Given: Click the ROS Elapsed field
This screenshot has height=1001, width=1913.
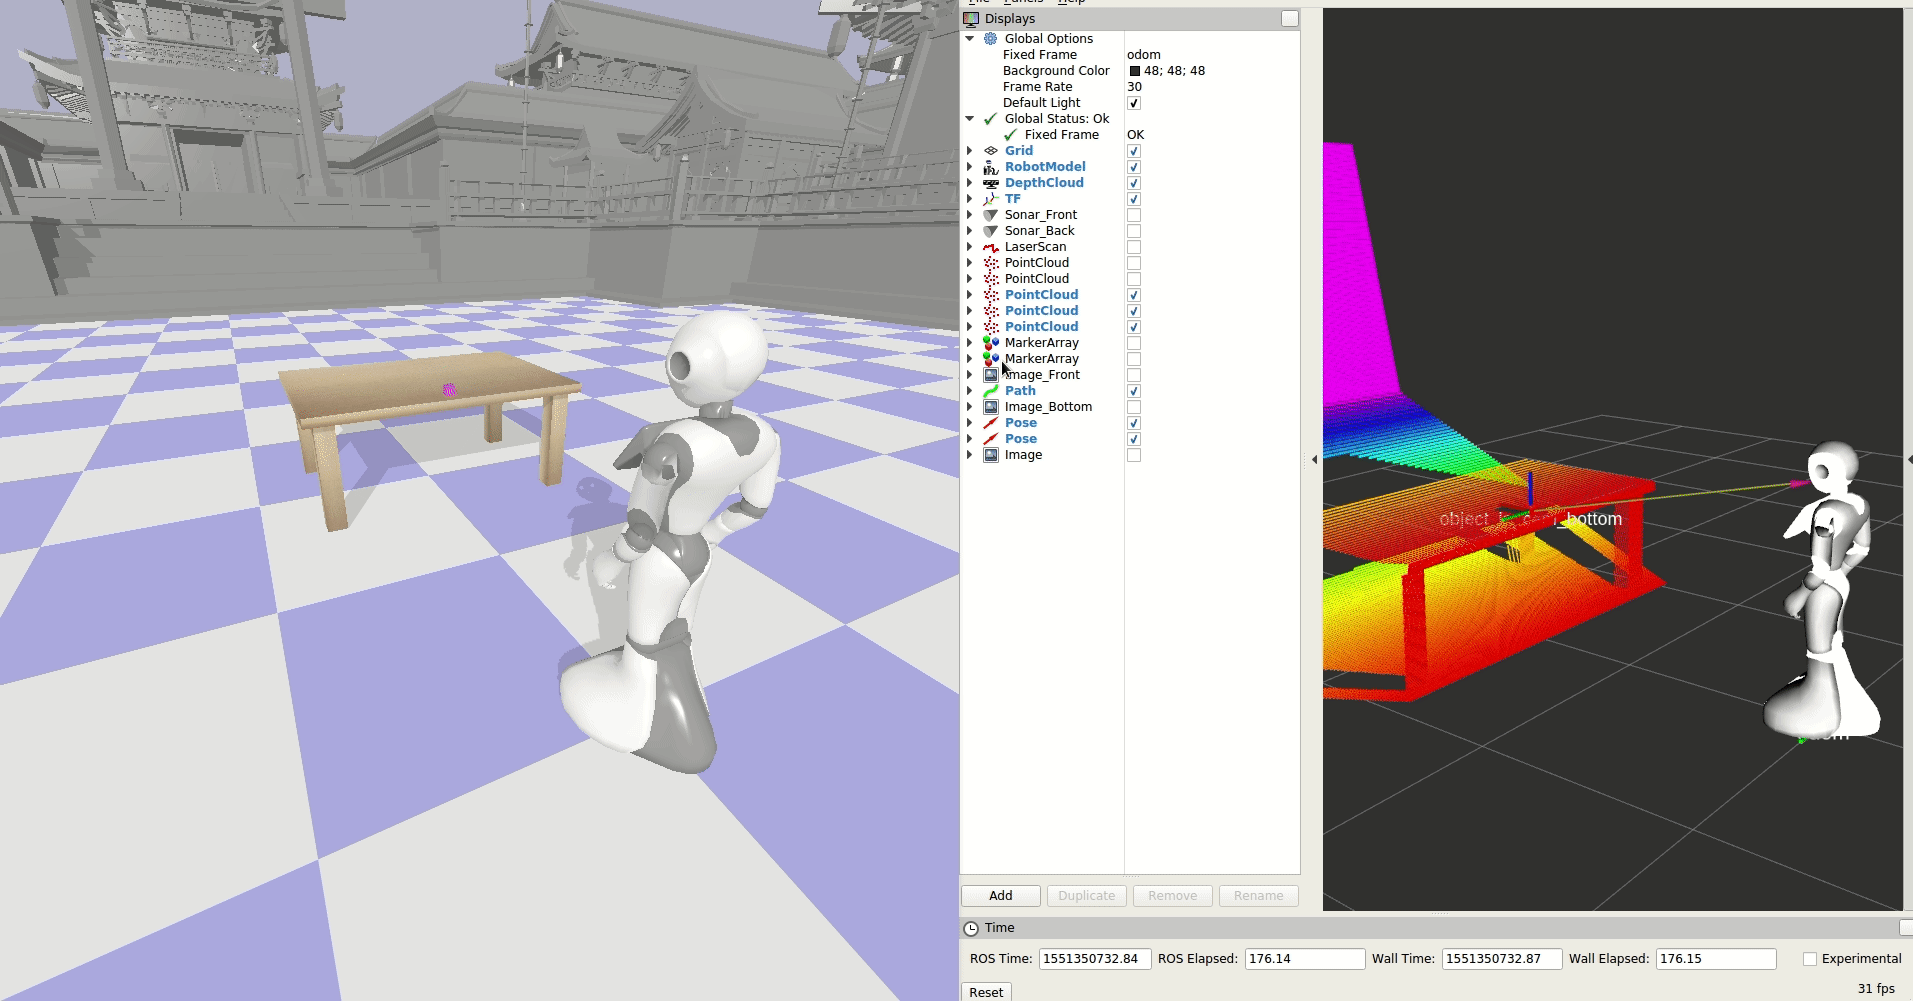Looking at the screenshot, I should (x=1305, y=959).
